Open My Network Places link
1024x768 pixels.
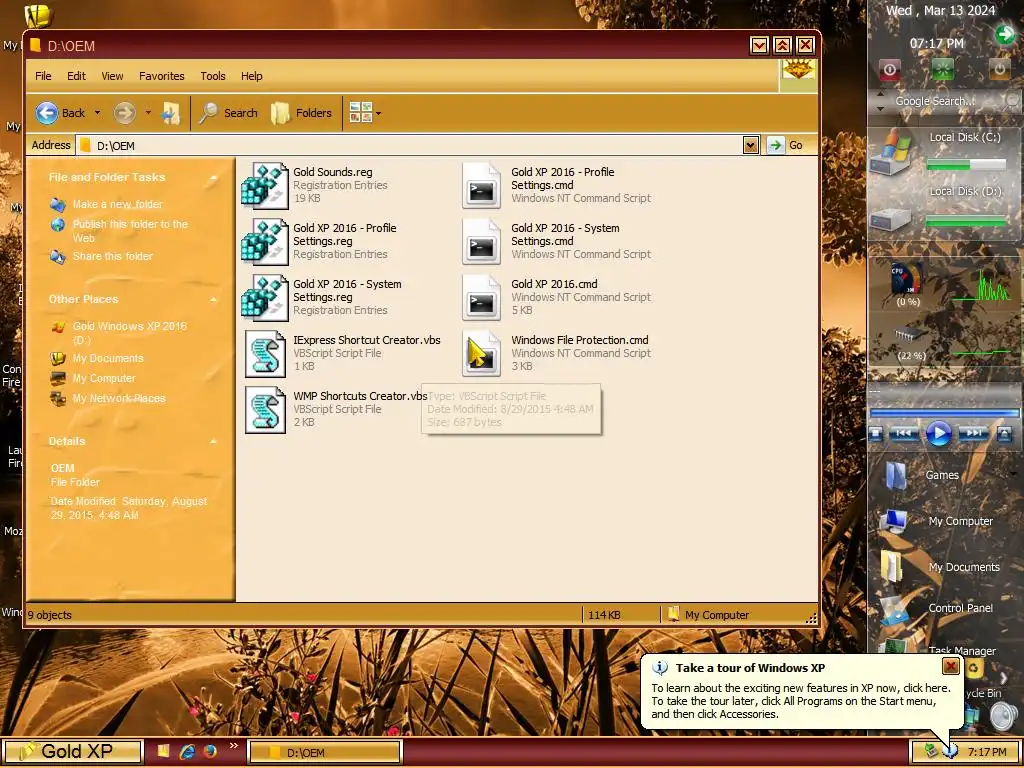(x=119, y=398)
